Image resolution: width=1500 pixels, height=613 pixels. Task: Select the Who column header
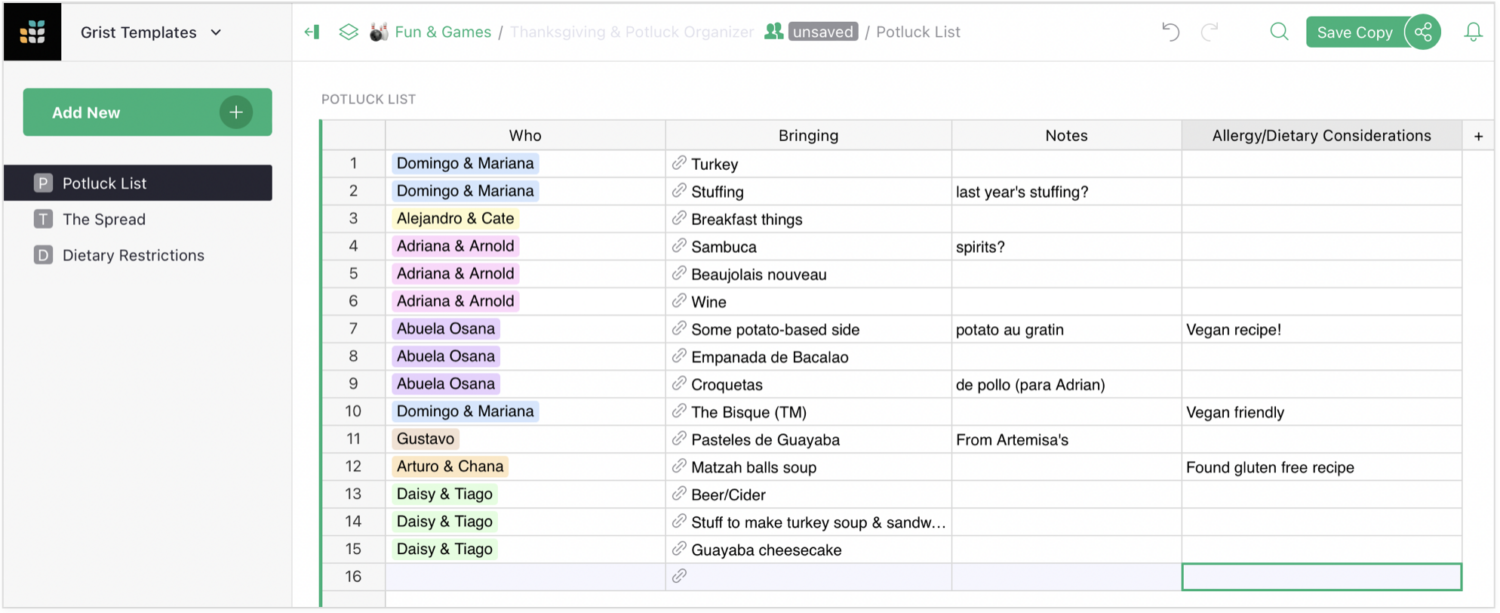525,135
